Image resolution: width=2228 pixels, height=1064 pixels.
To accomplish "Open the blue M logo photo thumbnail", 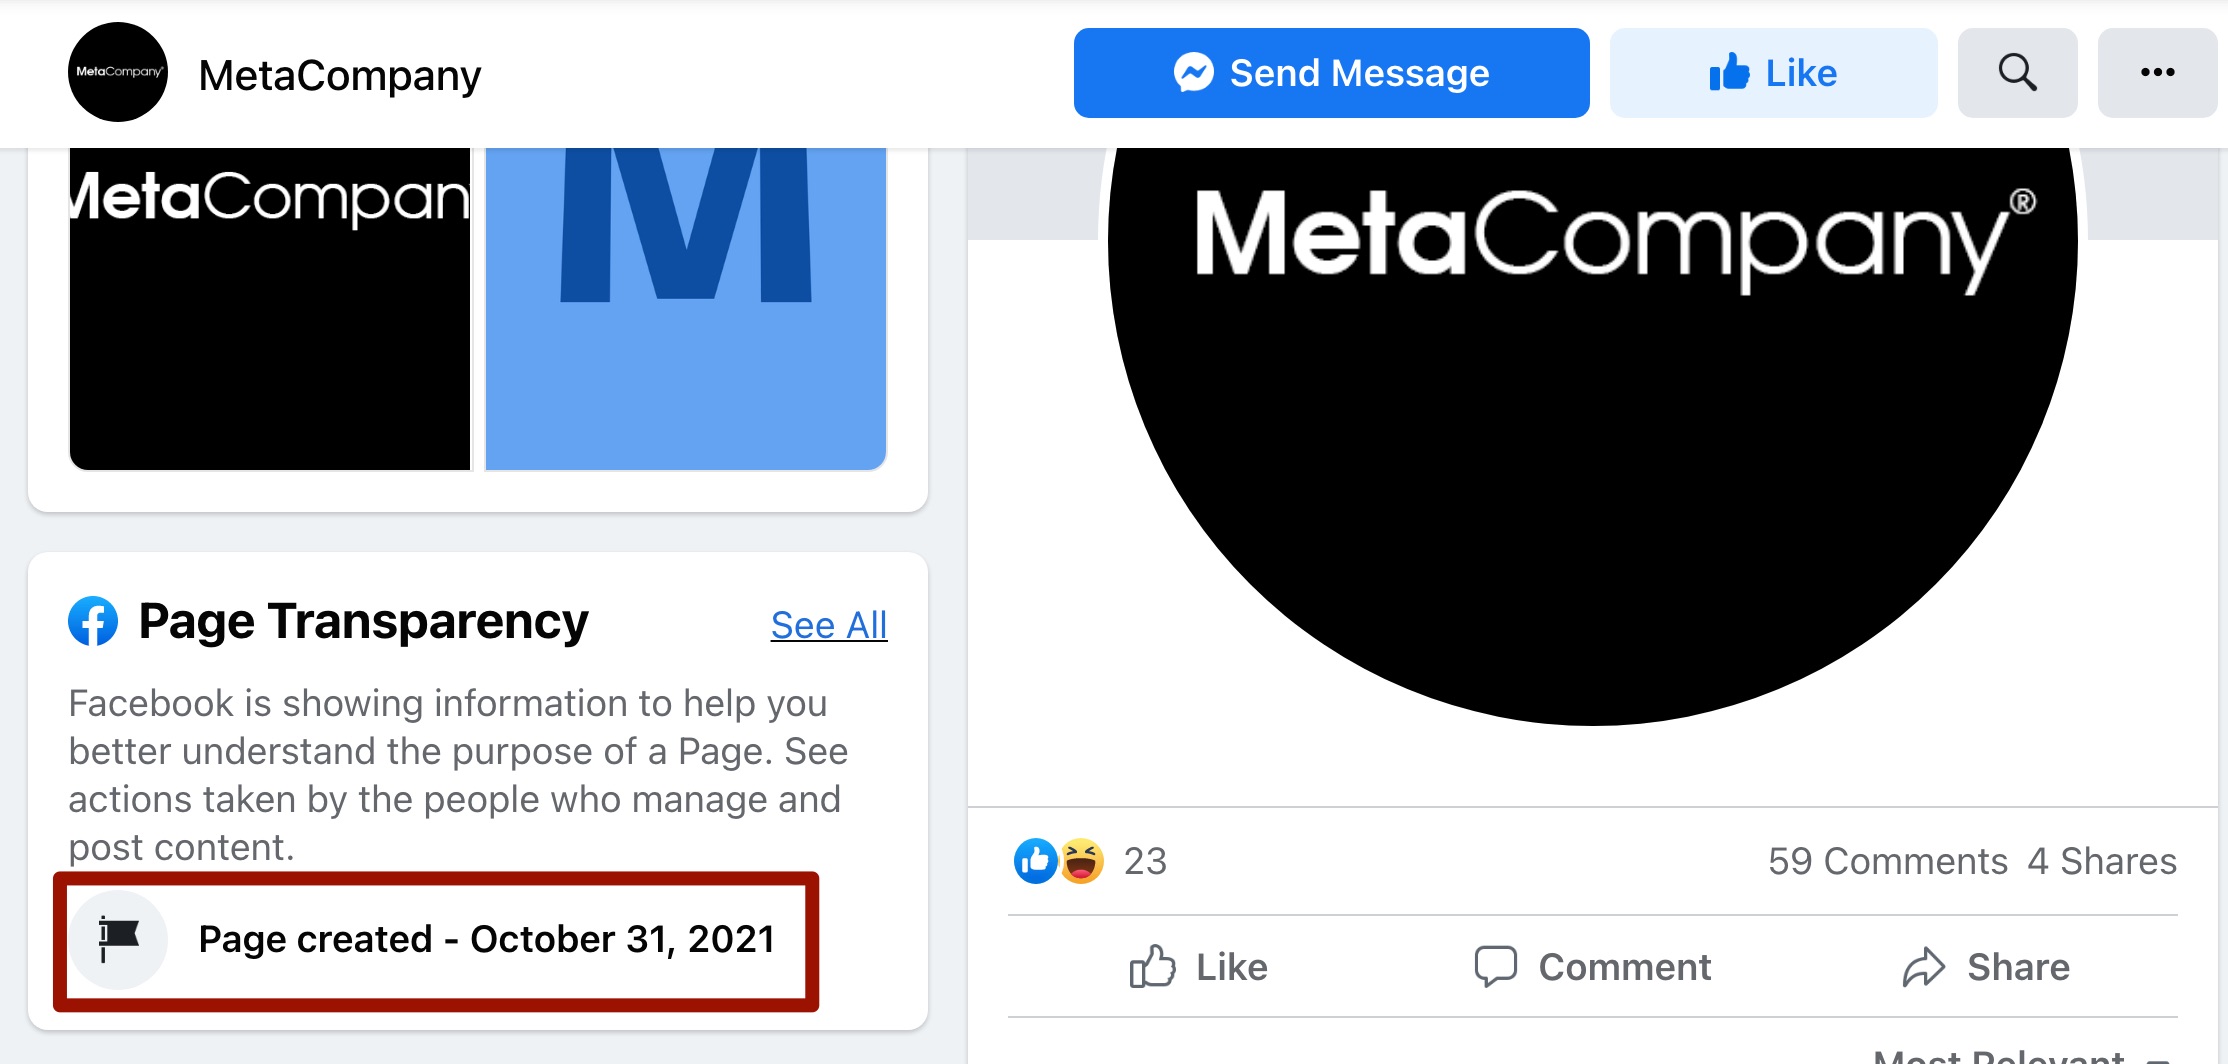I will click(x=686, y=309).
